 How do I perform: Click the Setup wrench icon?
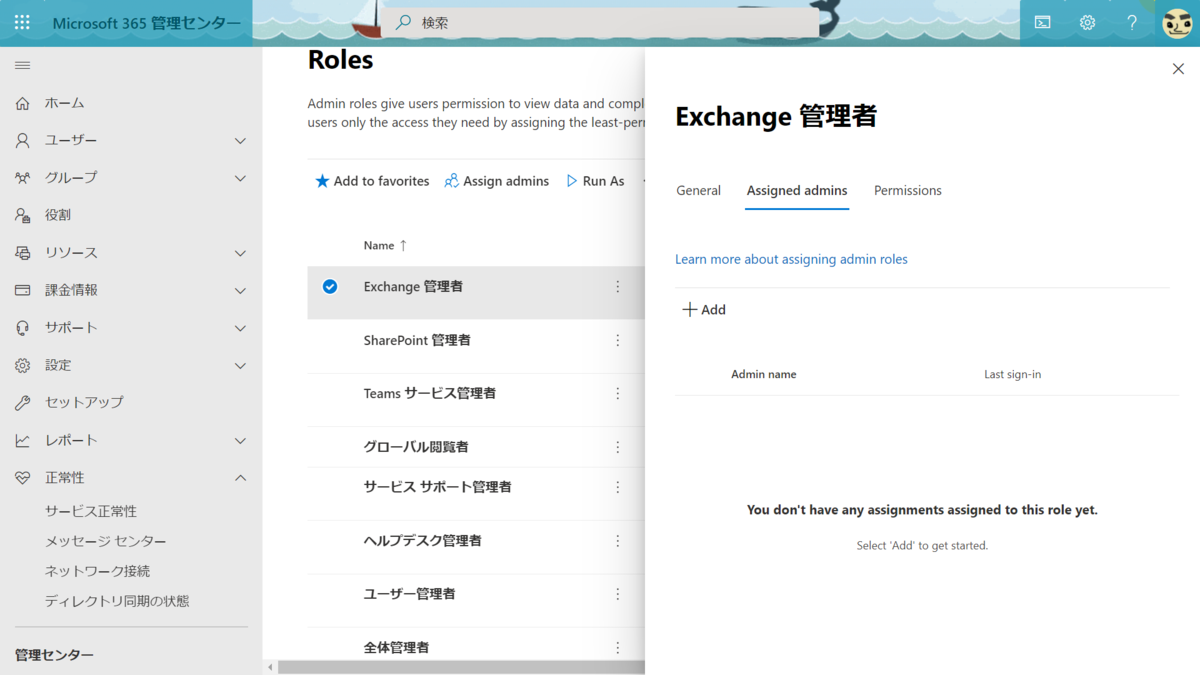[x=22, y=403]
